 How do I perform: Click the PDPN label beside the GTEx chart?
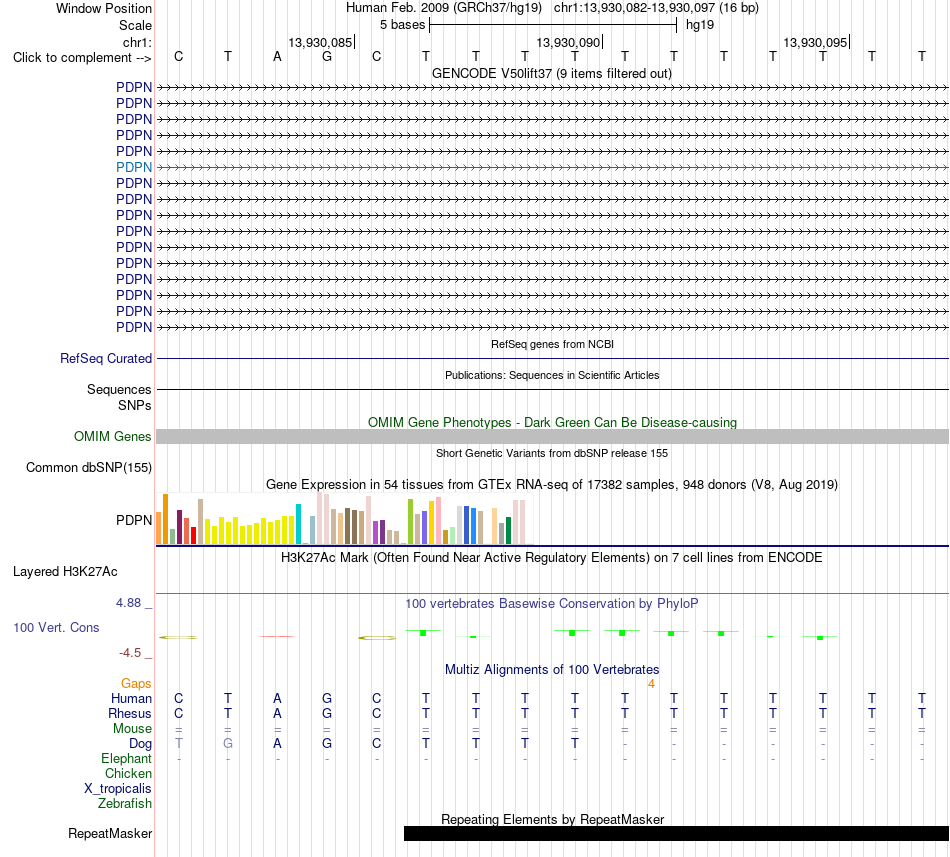134,520
